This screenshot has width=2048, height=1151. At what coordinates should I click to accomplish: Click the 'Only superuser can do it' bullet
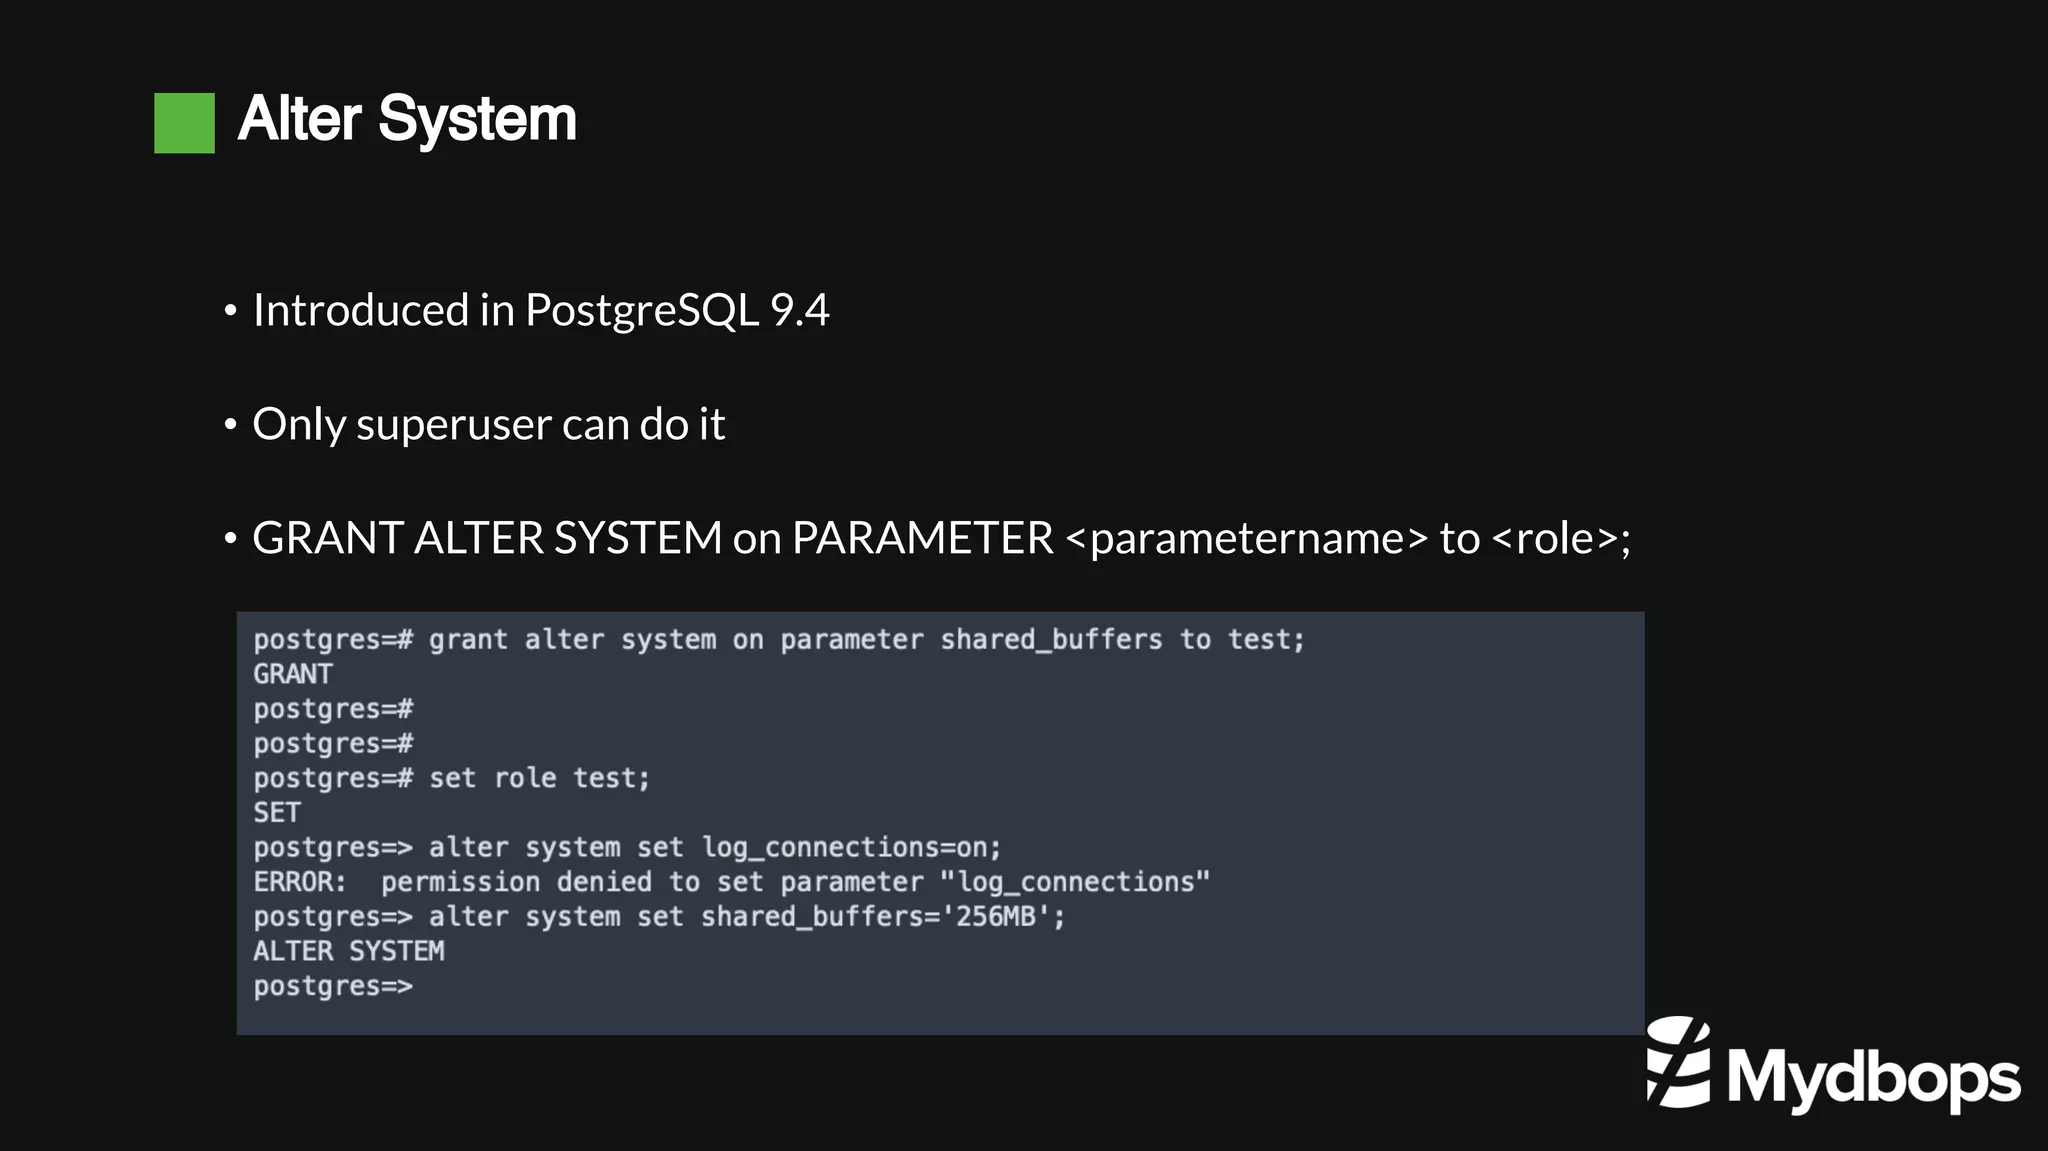point(488,424)
